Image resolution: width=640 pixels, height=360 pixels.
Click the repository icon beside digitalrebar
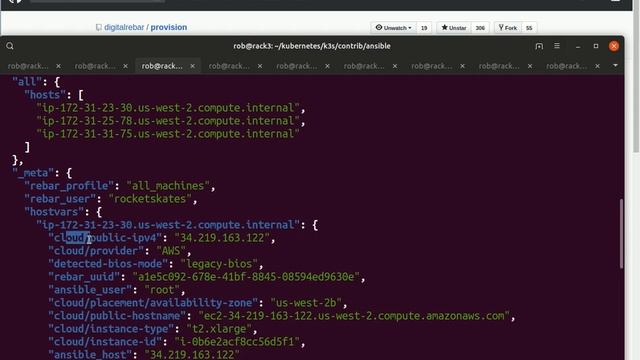pyautogui.click(x=98, y=27)
